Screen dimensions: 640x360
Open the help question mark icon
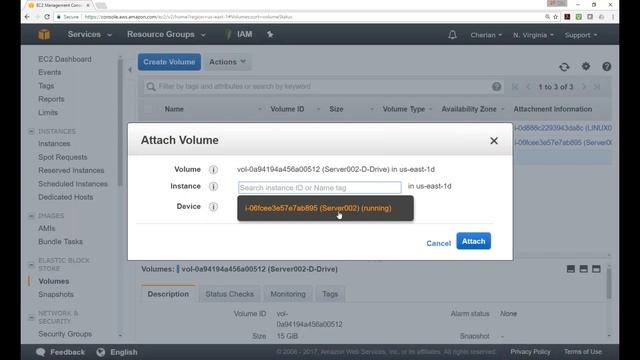(607, 67)
